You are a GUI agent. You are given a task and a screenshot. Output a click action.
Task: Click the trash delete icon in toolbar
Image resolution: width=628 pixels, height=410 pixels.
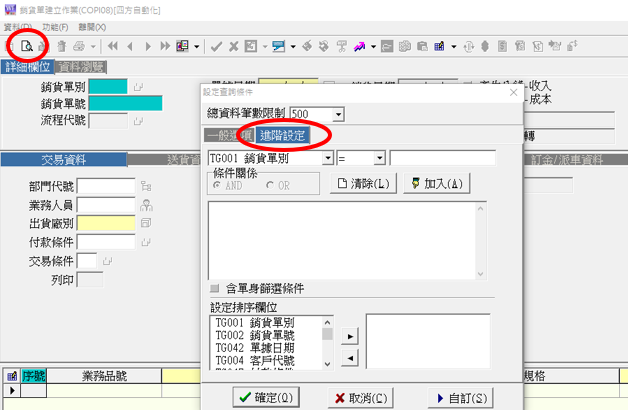click(63, 46)
